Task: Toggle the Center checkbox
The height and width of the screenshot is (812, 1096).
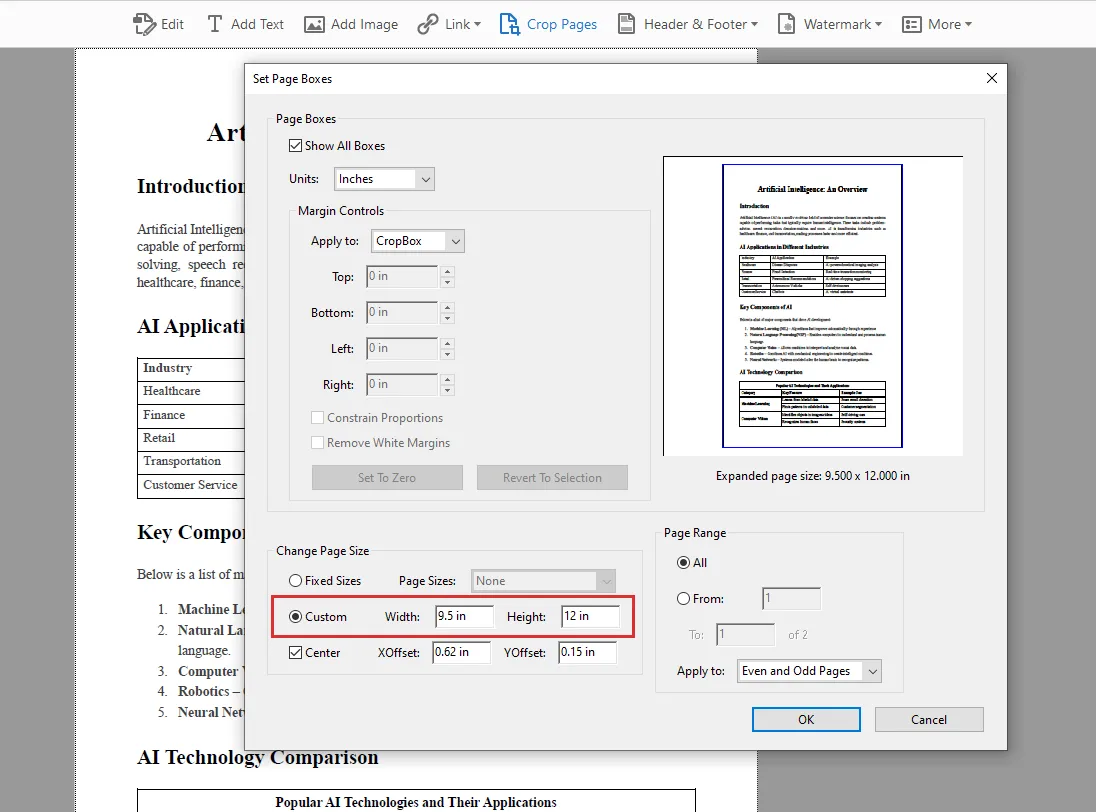Action: click(296, 652)
